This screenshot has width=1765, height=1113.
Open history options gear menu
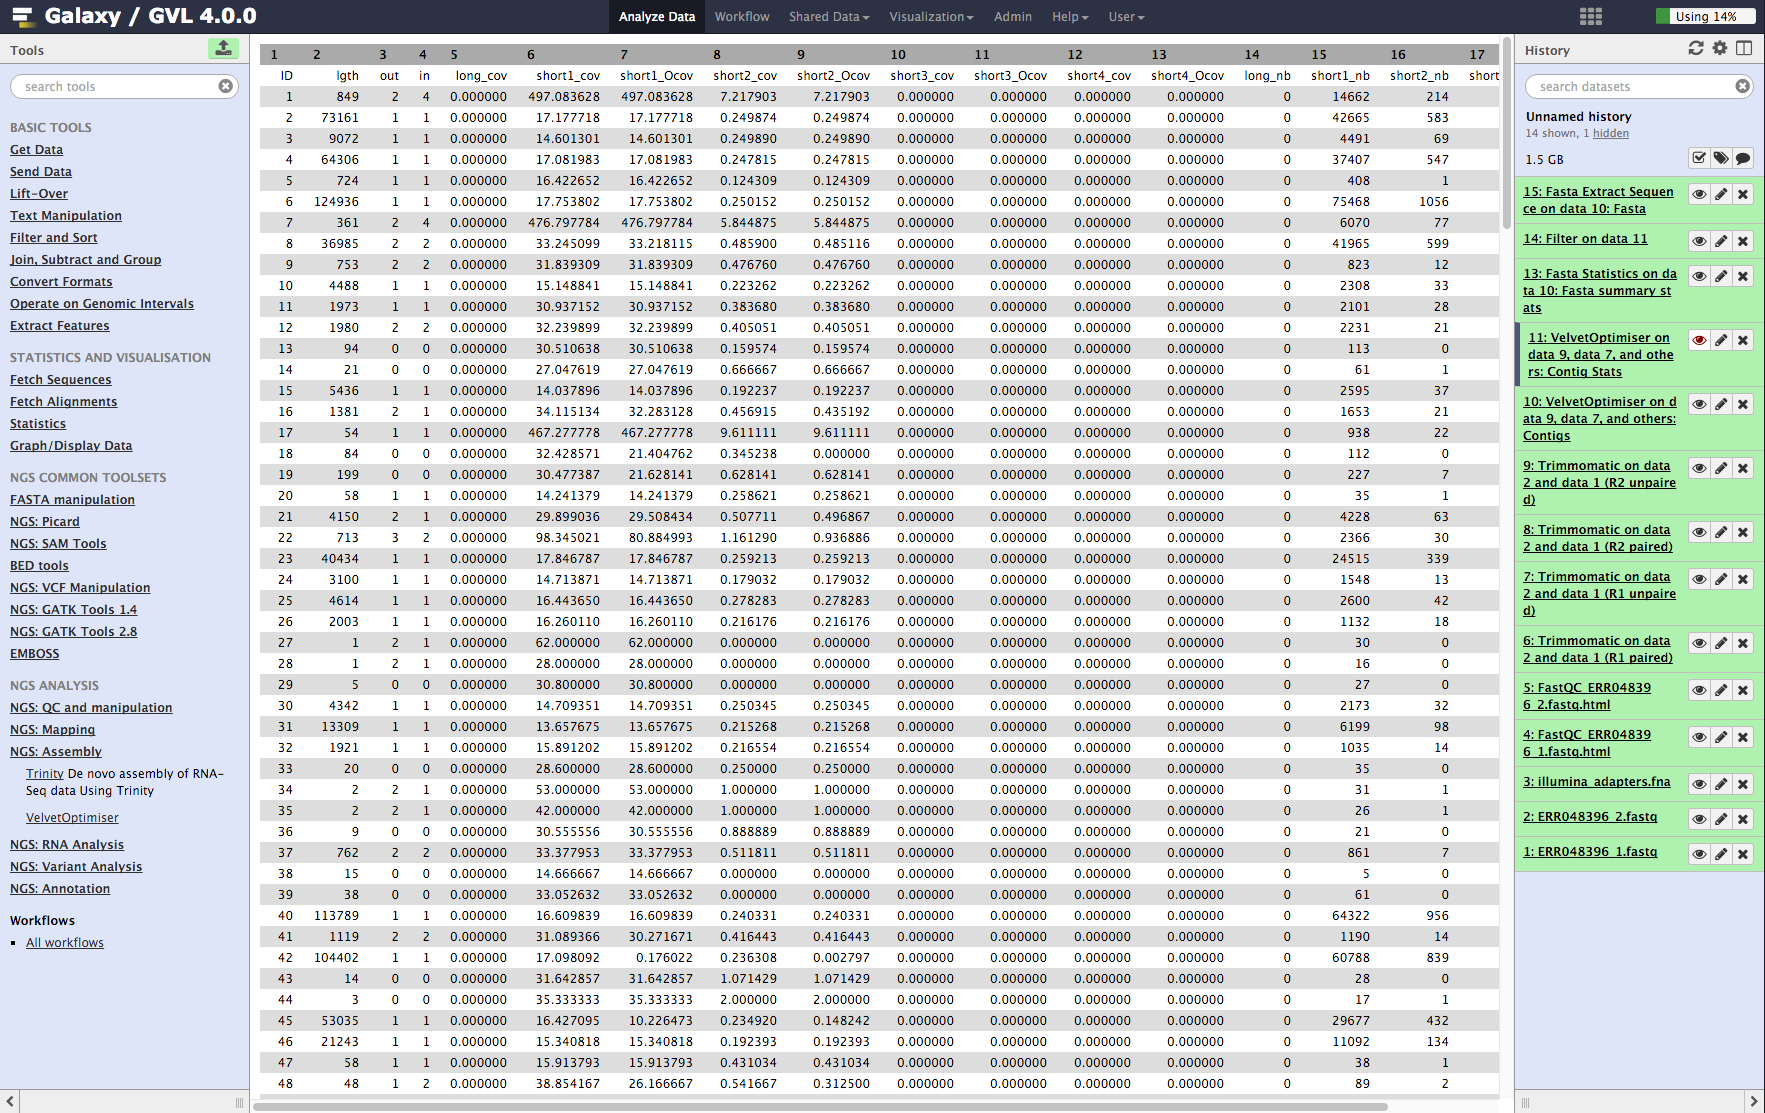(x=1720, y=48)
